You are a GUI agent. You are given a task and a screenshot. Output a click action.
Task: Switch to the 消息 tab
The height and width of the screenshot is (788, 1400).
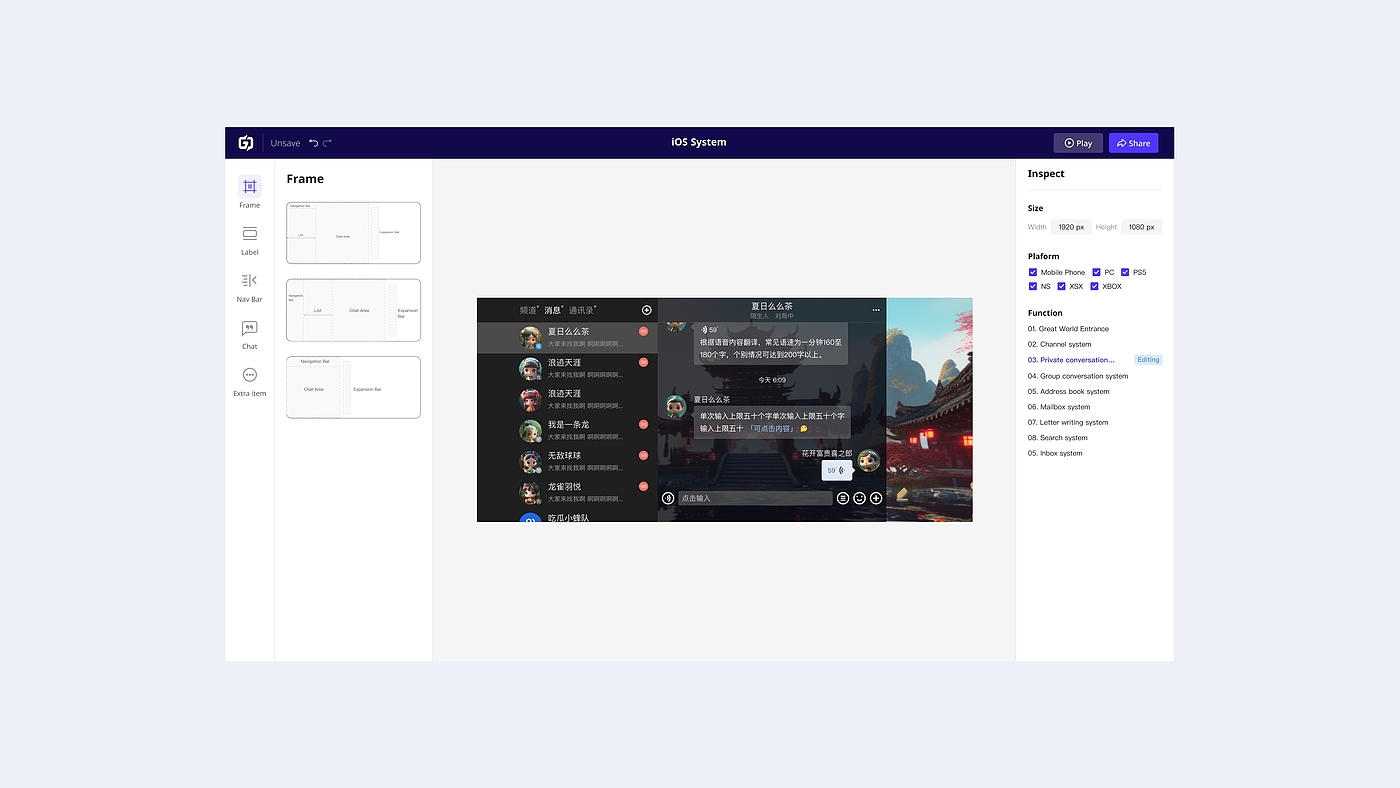pos(553,310)
